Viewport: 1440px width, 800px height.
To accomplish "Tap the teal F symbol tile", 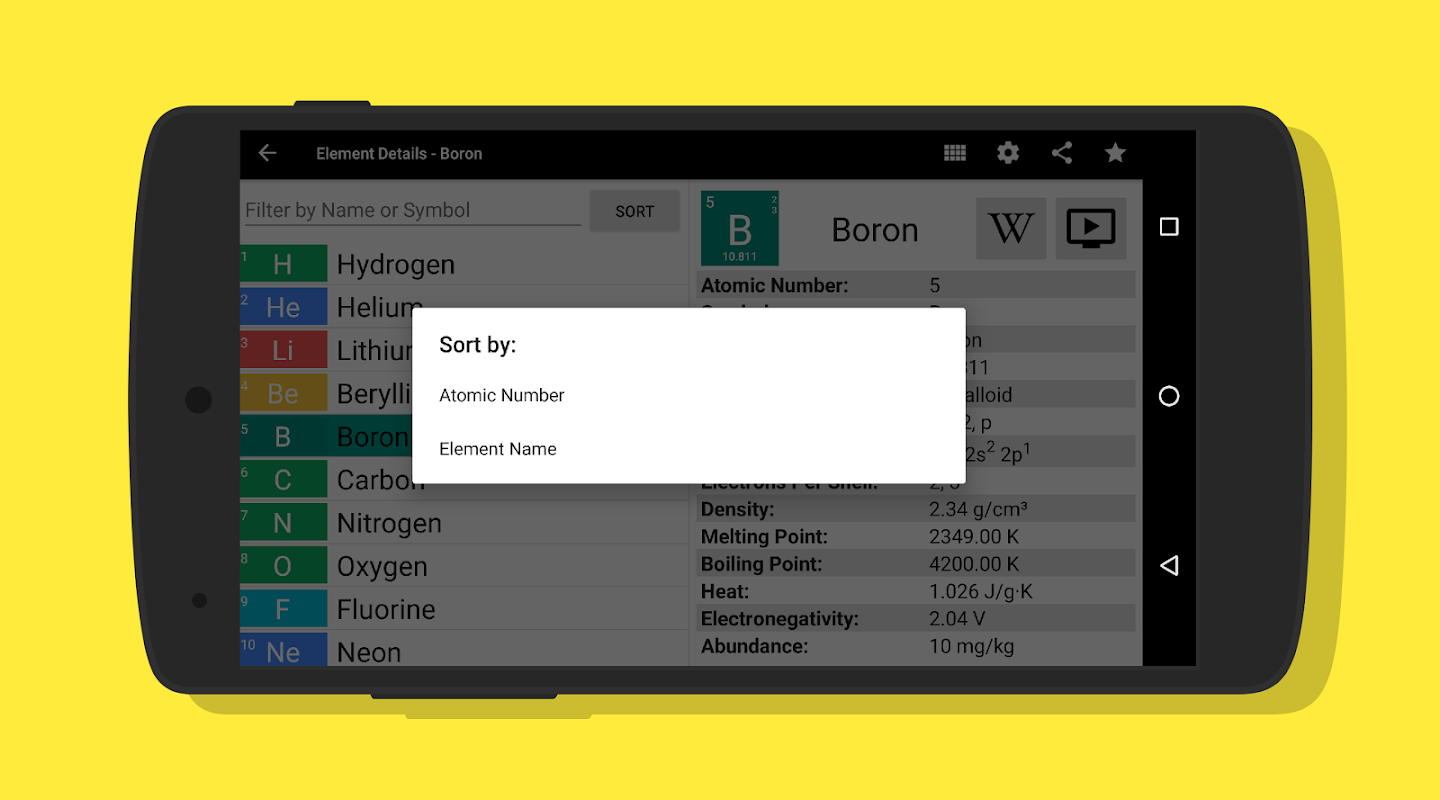I will (283, 609).
